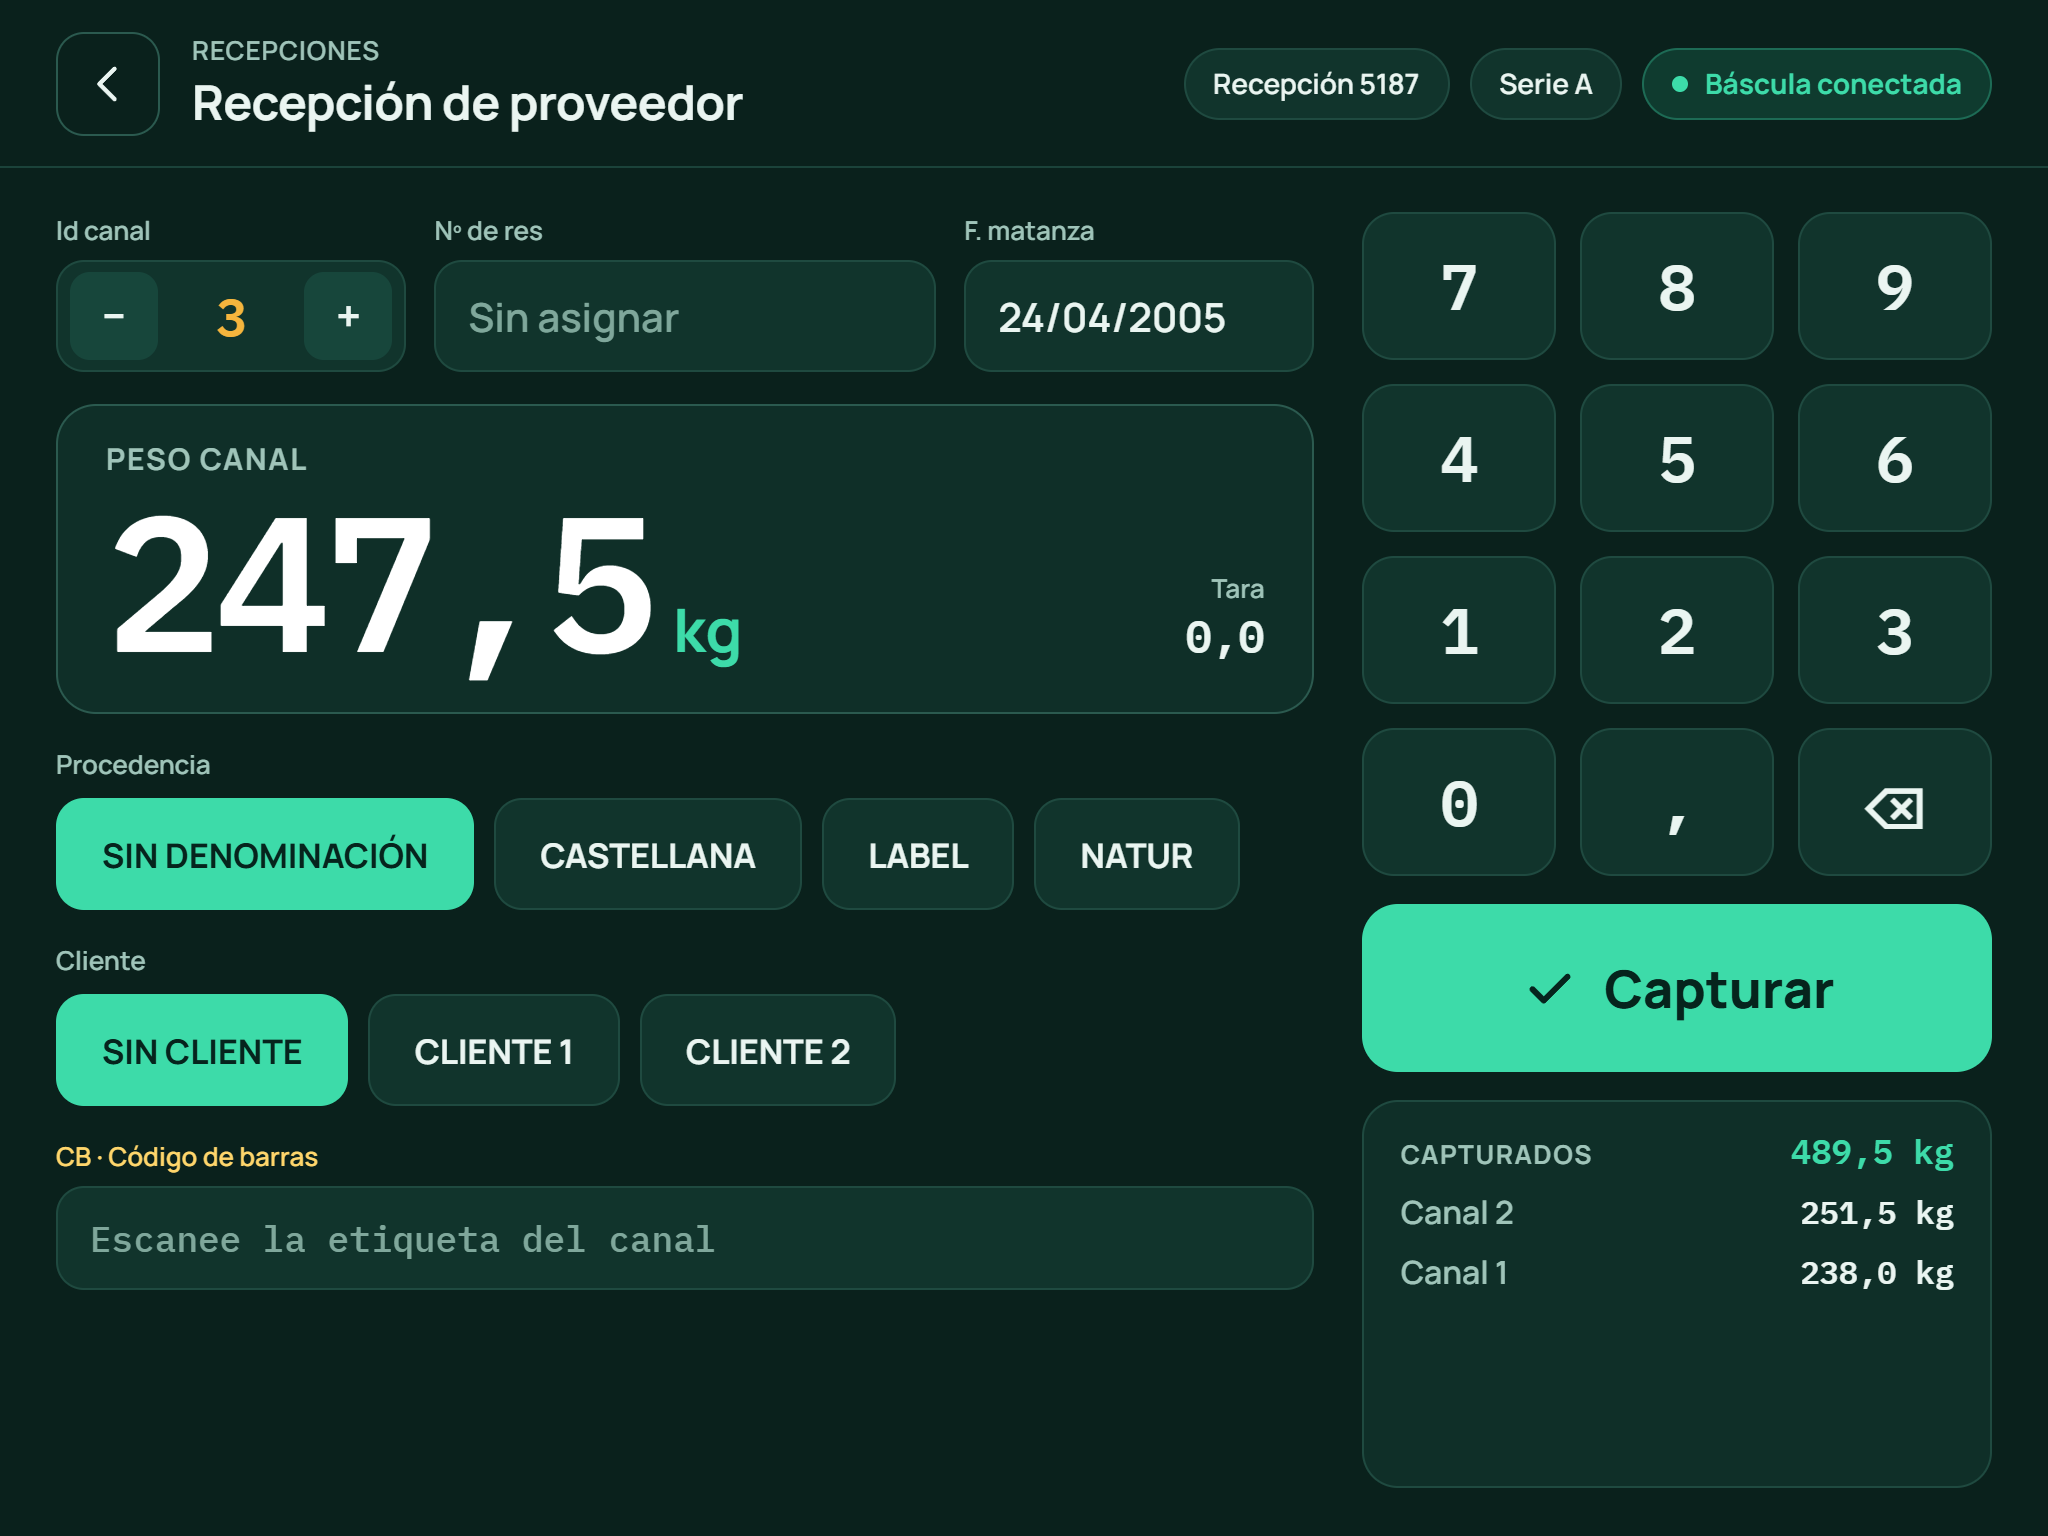The width and height of the screenshot is (2048, 1536).
Task: Select the Canal 2 captured row
Action: pyautogui.click(x=1677, y=1213)
